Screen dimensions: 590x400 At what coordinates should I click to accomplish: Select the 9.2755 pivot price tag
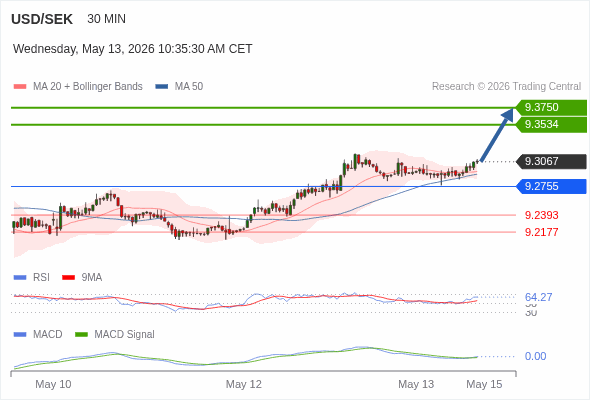pos(551,186)
